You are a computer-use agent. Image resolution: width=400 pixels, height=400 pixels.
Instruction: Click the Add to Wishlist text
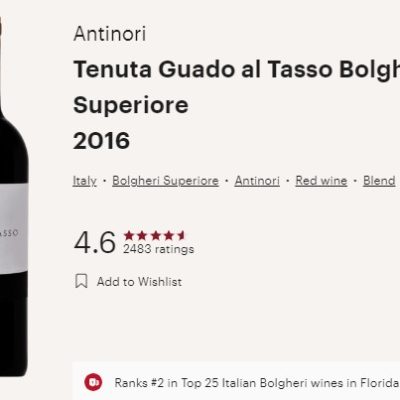139,282
